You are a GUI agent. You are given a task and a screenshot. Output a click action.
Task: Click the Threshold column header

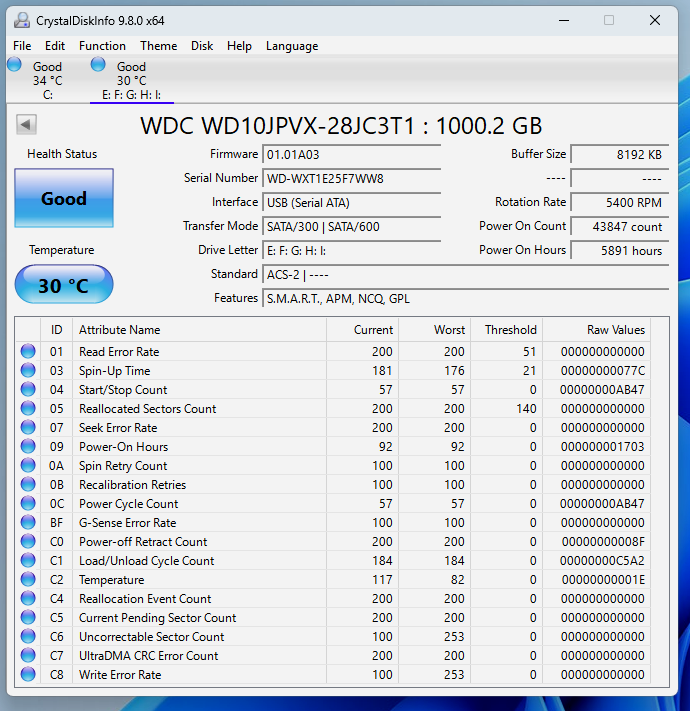click(x=507, y=330)
